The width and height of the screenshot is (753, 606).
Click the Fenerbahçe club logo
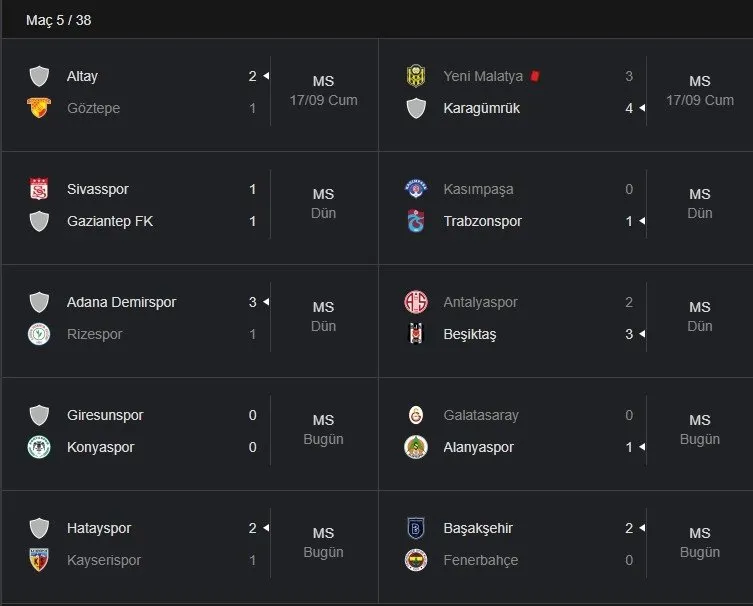416,560
